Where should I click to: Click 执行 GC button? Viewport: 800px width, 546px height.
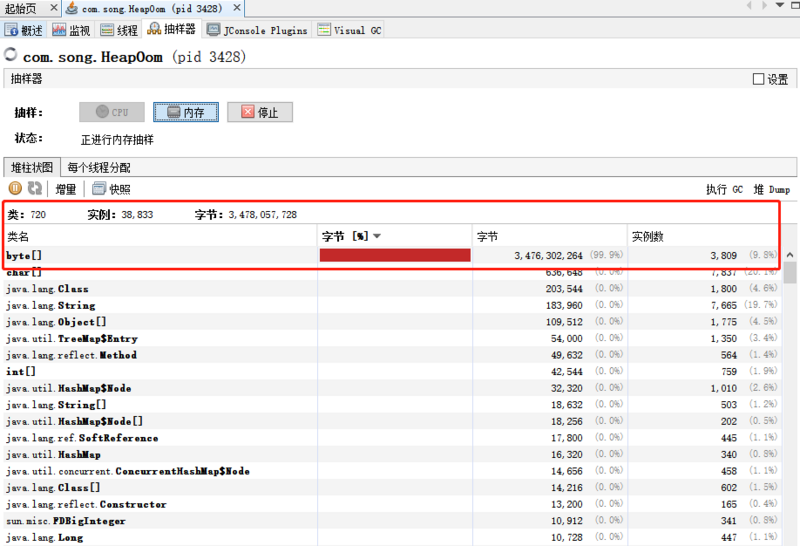724,189
